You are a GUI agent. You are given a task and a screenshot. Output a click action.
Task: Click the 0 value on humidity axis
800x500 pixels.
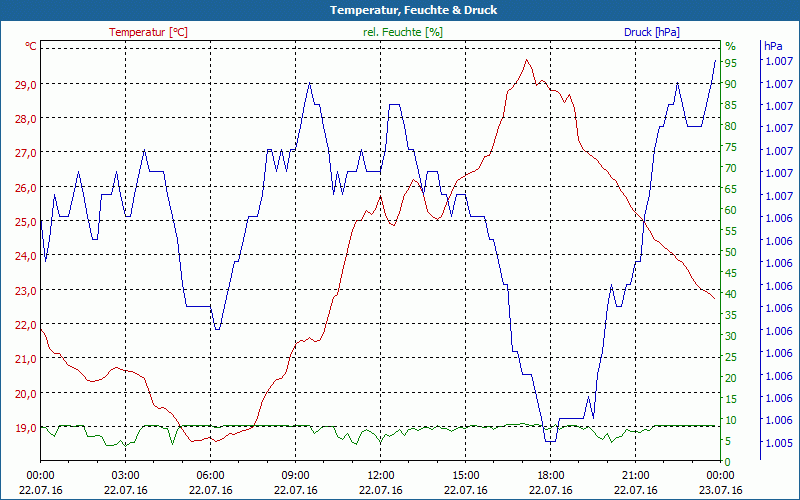coord(728,462)
